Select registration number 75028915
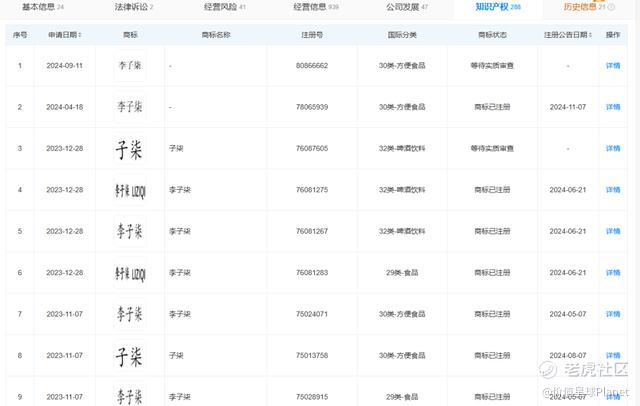This screenshot has width=640, height=406. [312, 397]
